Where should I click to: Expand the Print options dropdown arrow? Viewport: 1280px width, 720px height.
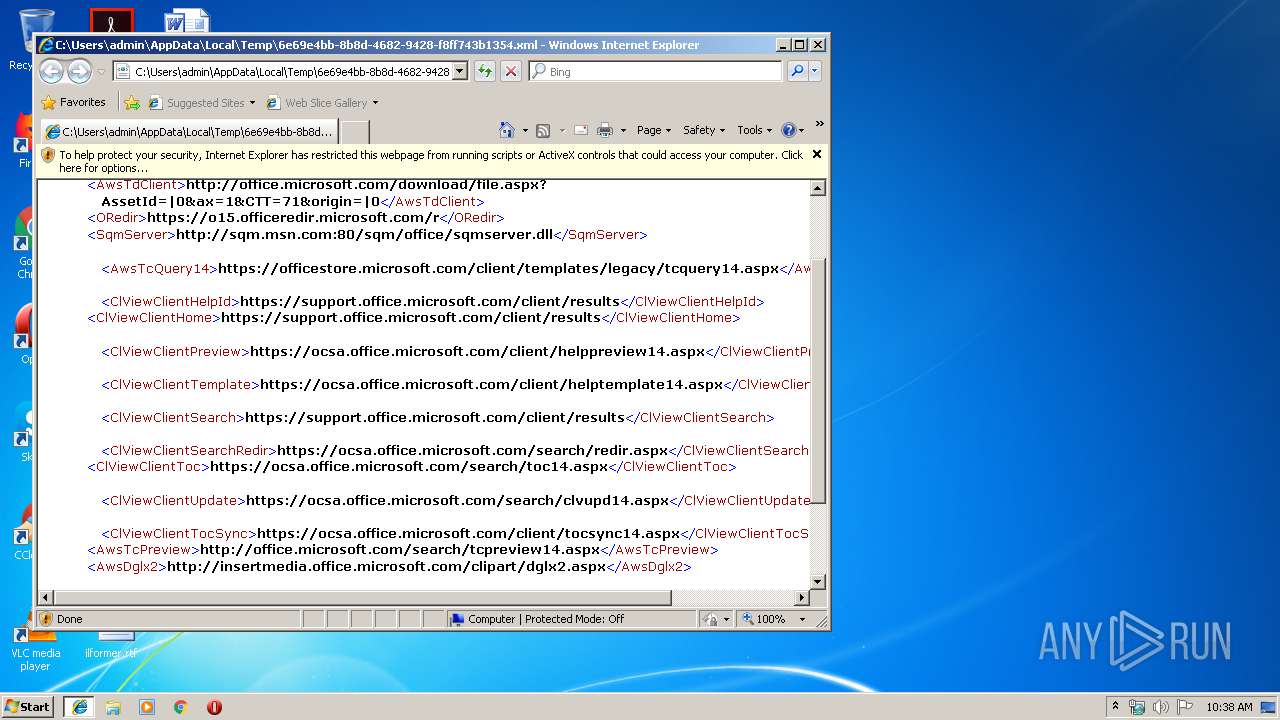[623, 130]
